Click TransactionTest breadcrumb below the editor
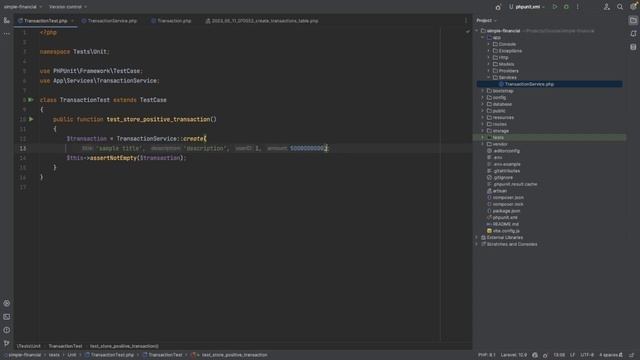Image resolution: width=640 pixels, height=360 pixels. [x=65, y=346]
